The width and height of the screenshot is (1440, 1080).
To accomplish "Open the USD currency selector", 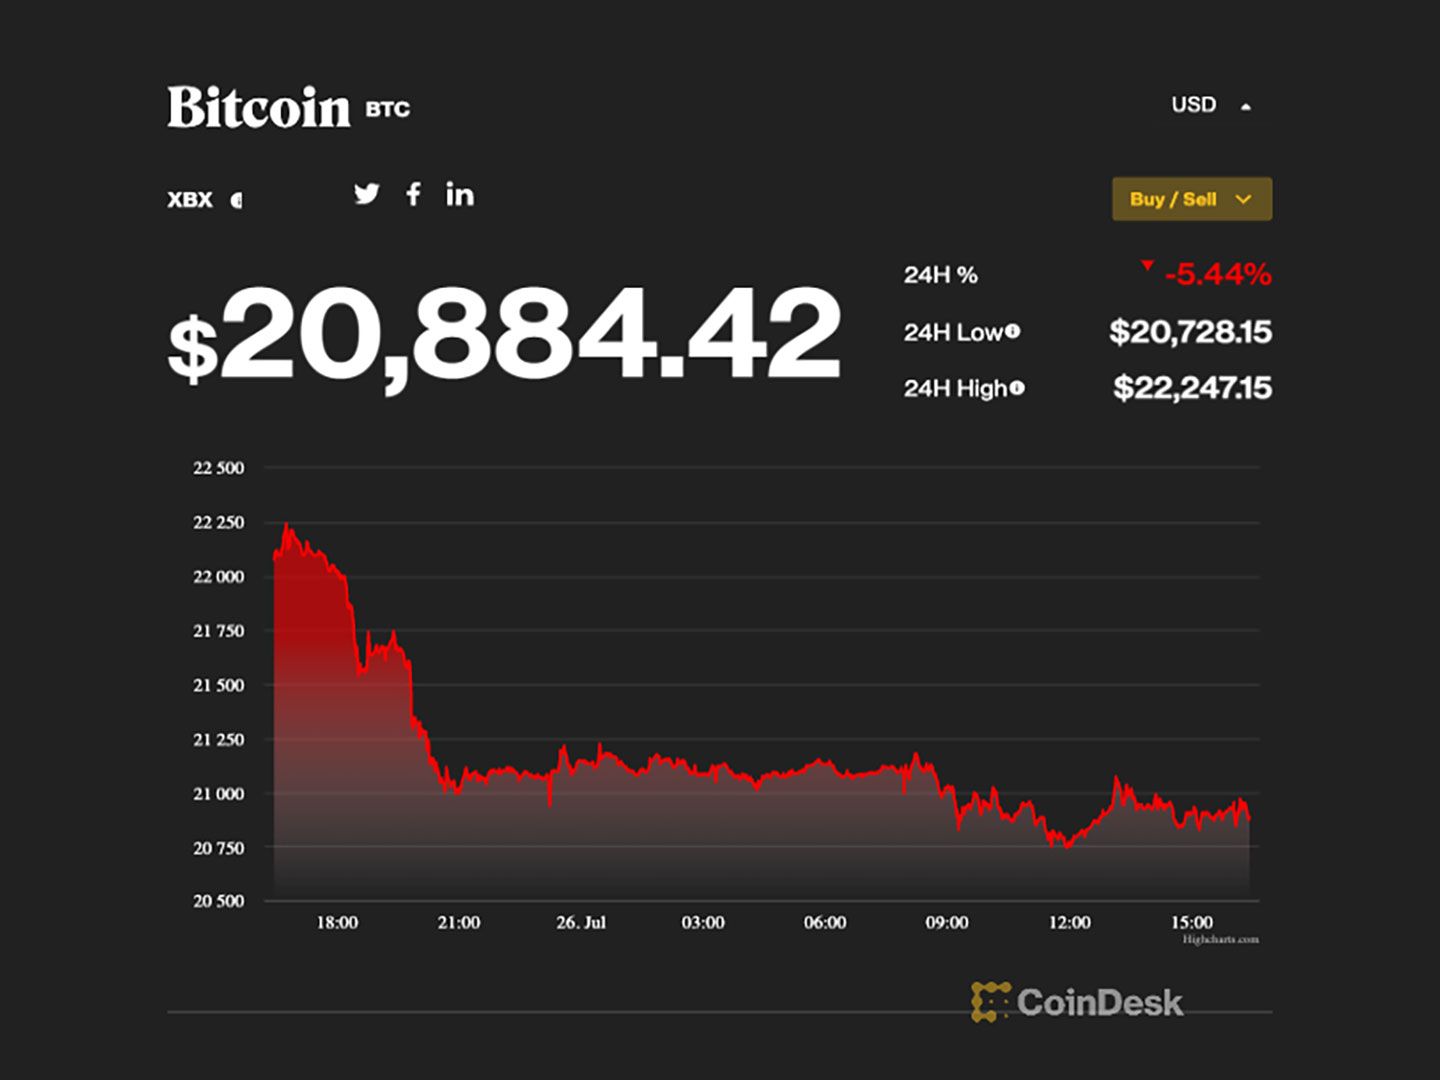I will [x=1193, y=104].
